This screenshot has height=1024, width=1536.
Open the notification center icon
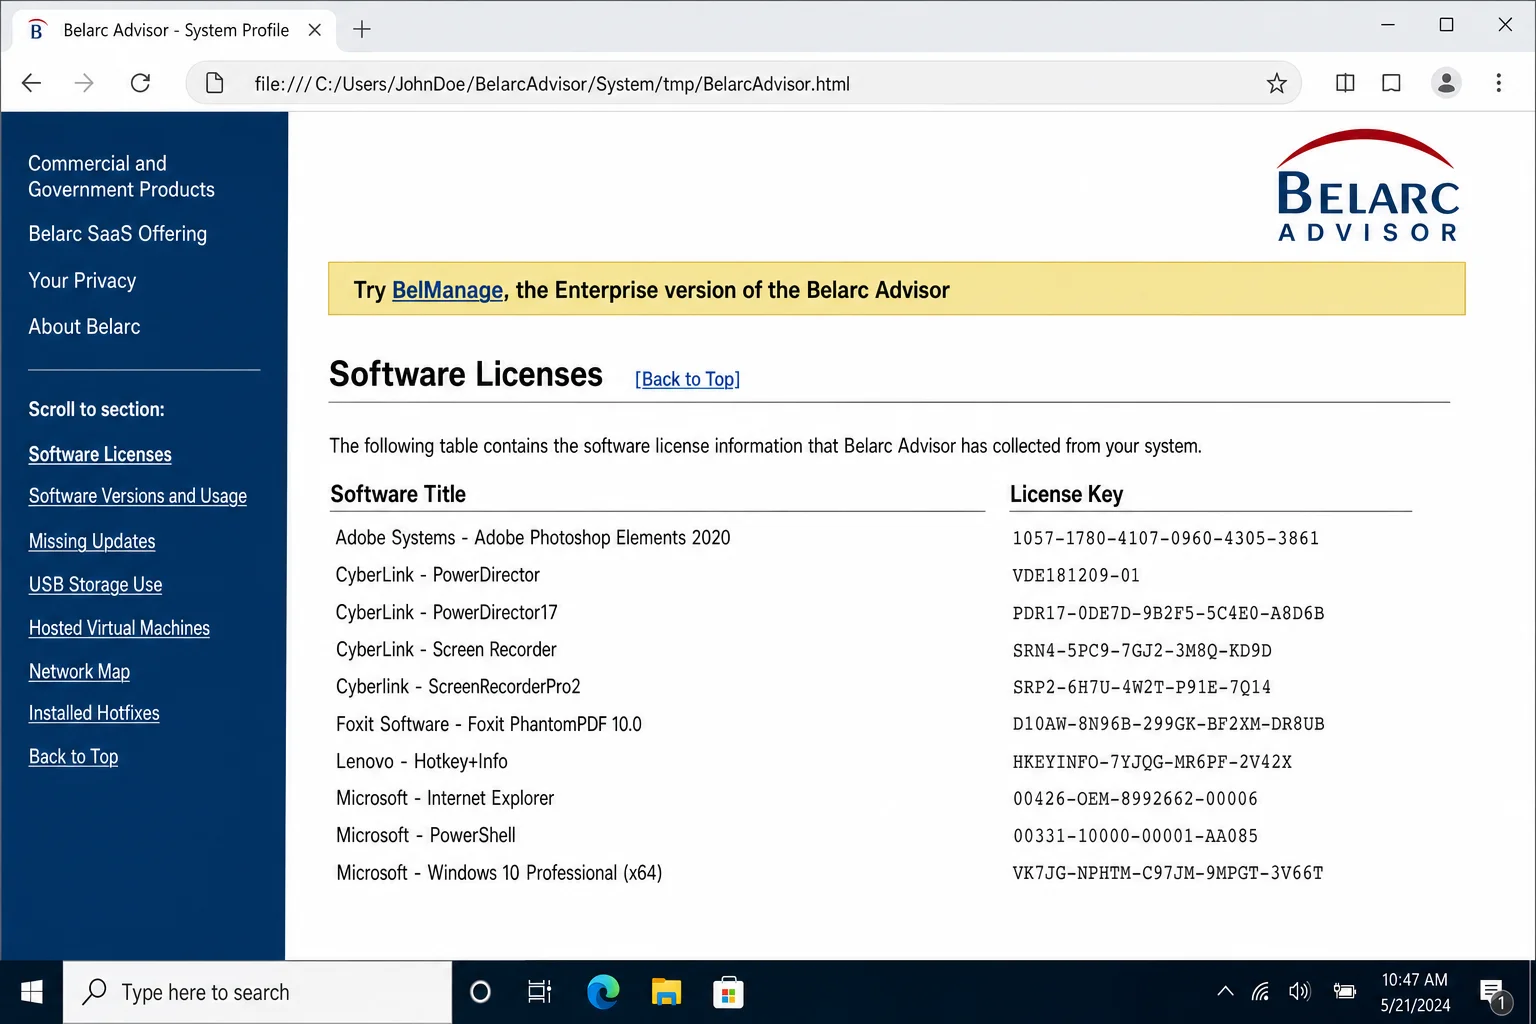1494,994
